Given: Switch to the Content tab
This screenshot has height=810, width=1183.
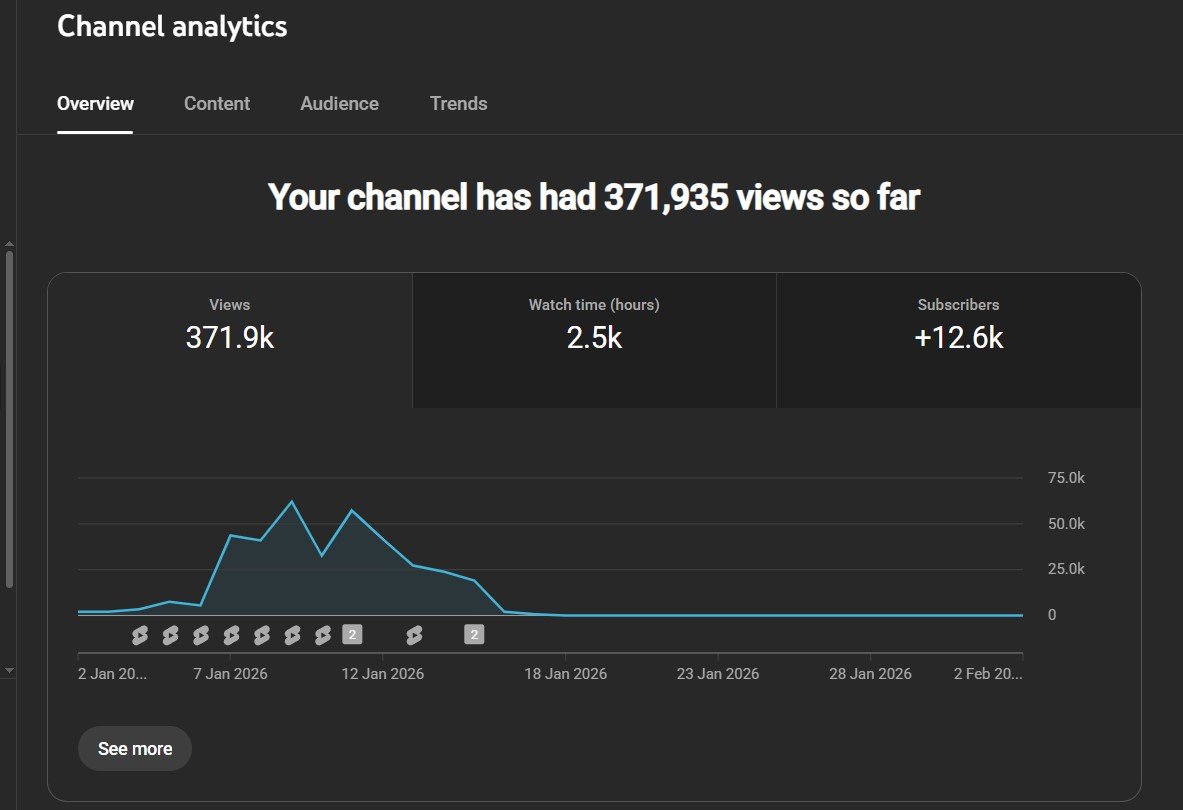Looking at the screenshot, I should [217, 104].
